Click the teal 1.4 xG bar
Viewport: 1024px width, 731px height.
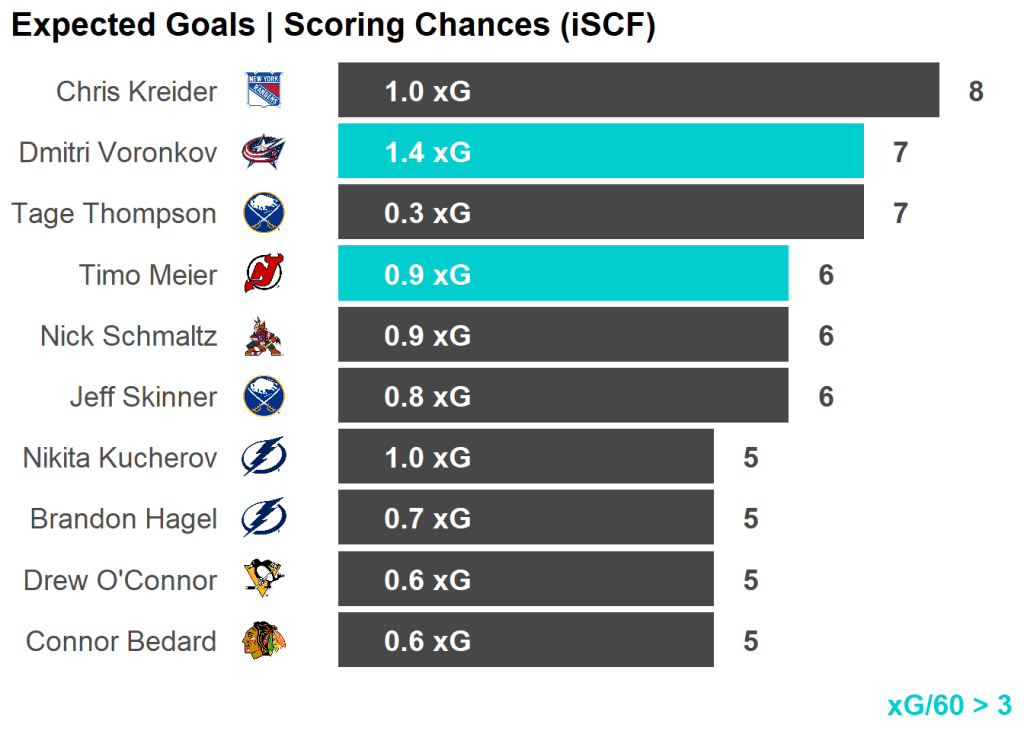(600, 152)
